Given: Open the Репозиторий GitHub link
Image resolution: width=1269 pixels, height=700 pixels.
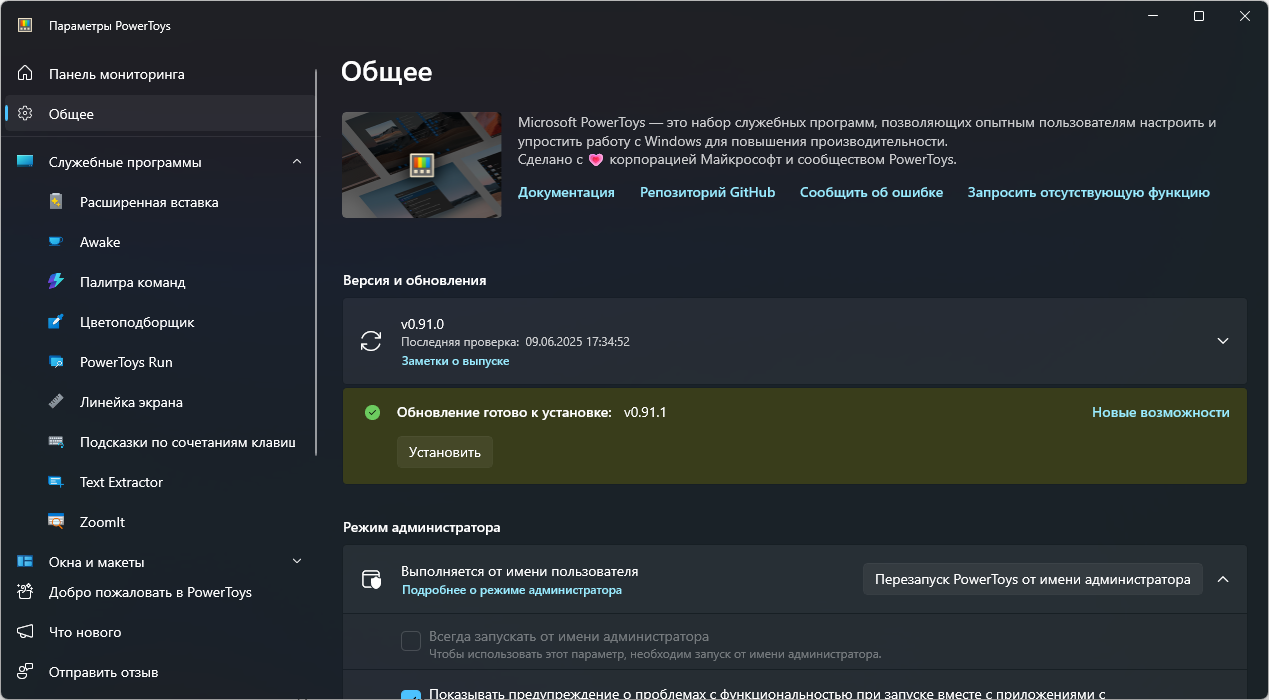Looking at the screenshot, I should [x=707, y=193].
